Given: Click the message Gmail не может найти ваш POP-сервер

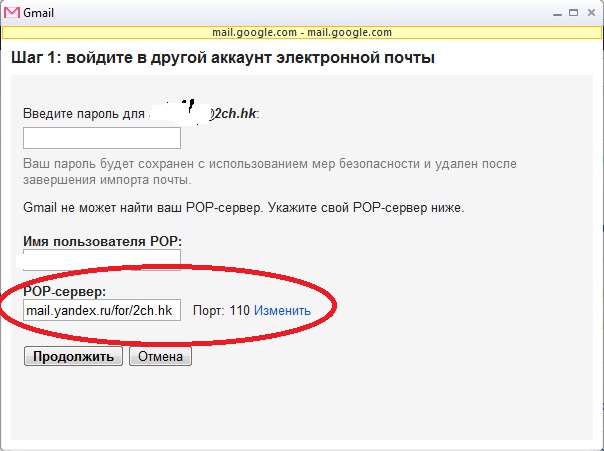Looking at the screenshot, I should (x=244, y=208).
